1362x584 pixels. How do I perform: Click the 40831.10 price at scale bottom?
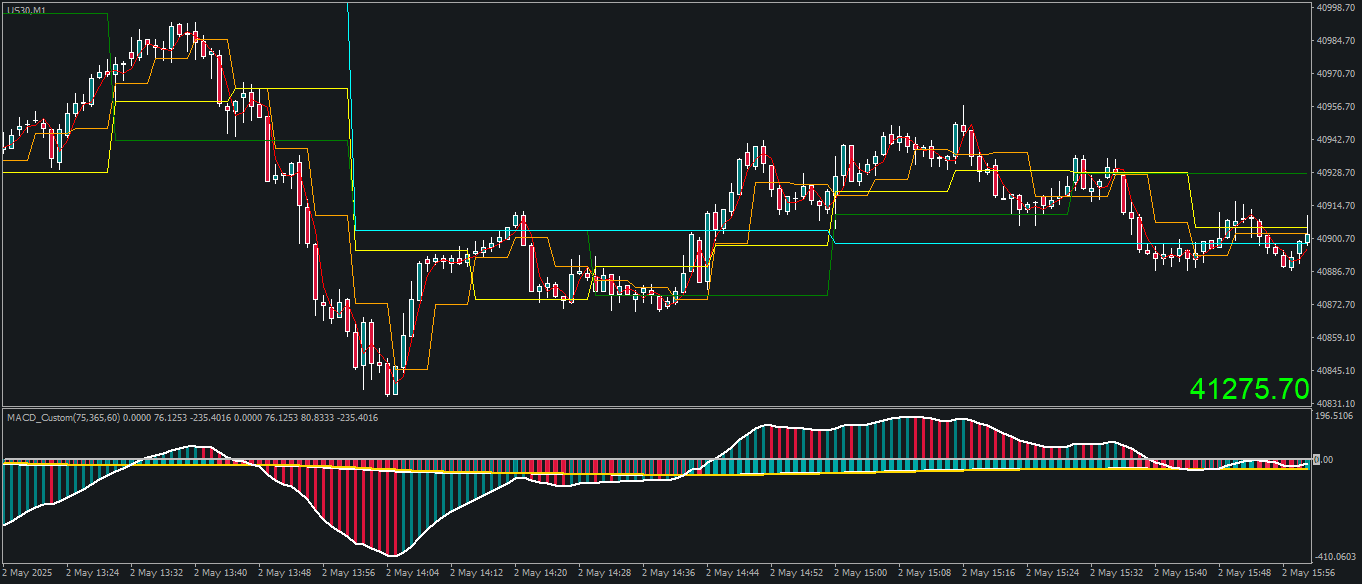click(x=1335, y=403)
